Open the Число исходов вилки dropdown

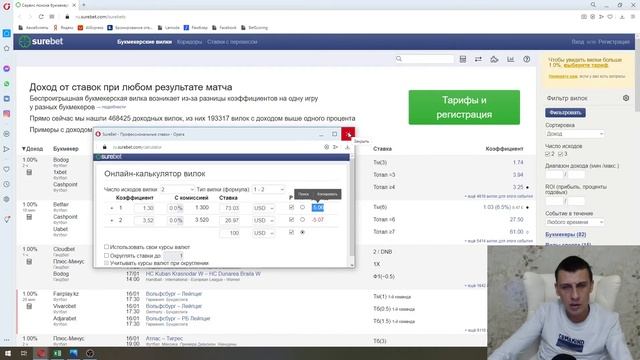click(x=177, y=189)
